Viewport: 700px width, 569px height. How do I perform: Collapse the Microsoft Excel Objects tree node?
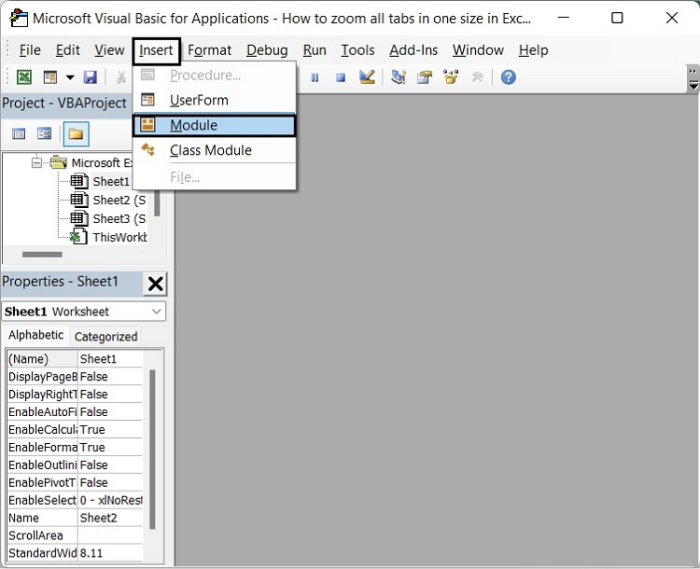[37, 162]
